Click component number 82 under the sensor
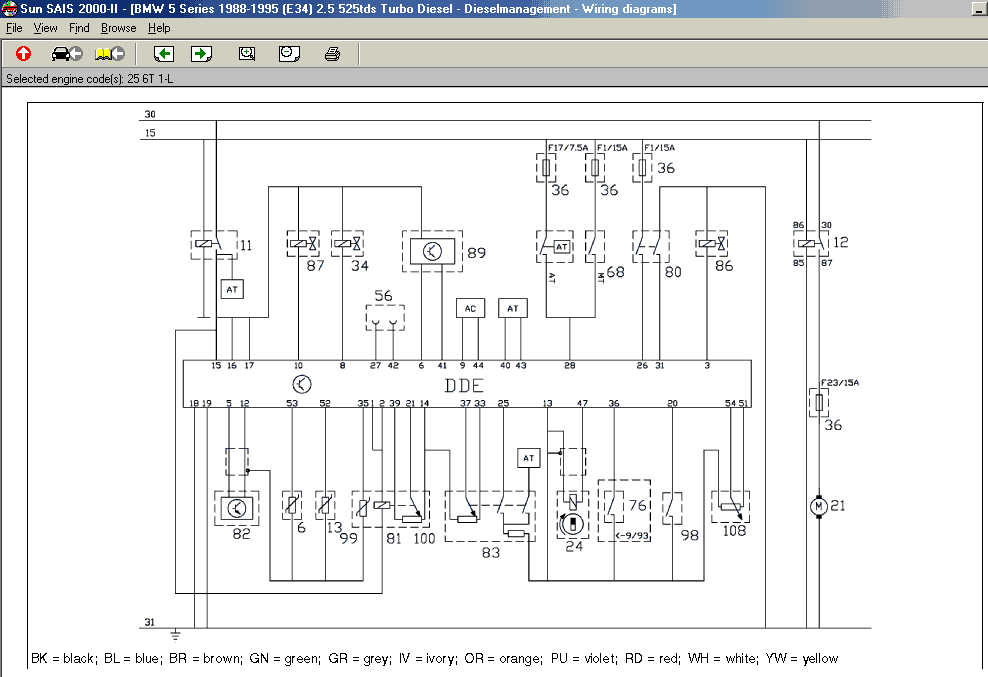 click(241, 534)
